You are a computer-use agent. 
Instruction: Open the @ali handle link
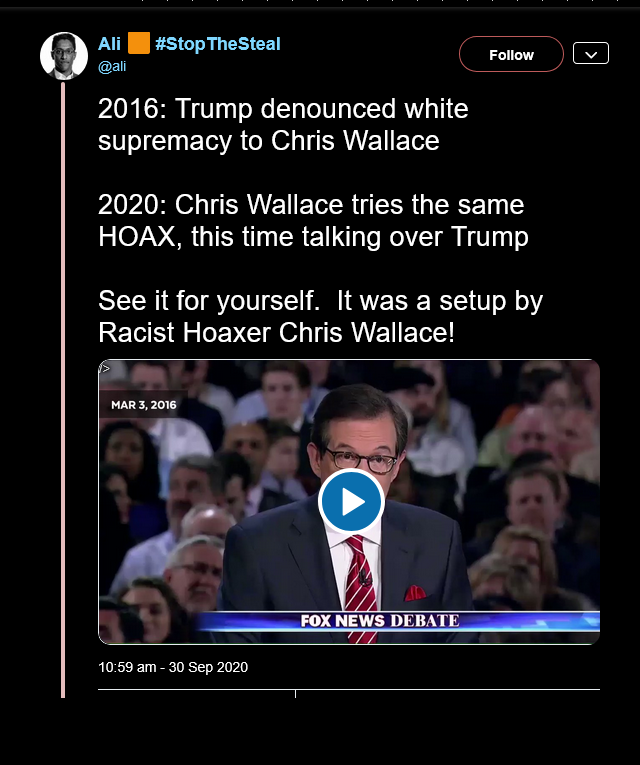112,66
